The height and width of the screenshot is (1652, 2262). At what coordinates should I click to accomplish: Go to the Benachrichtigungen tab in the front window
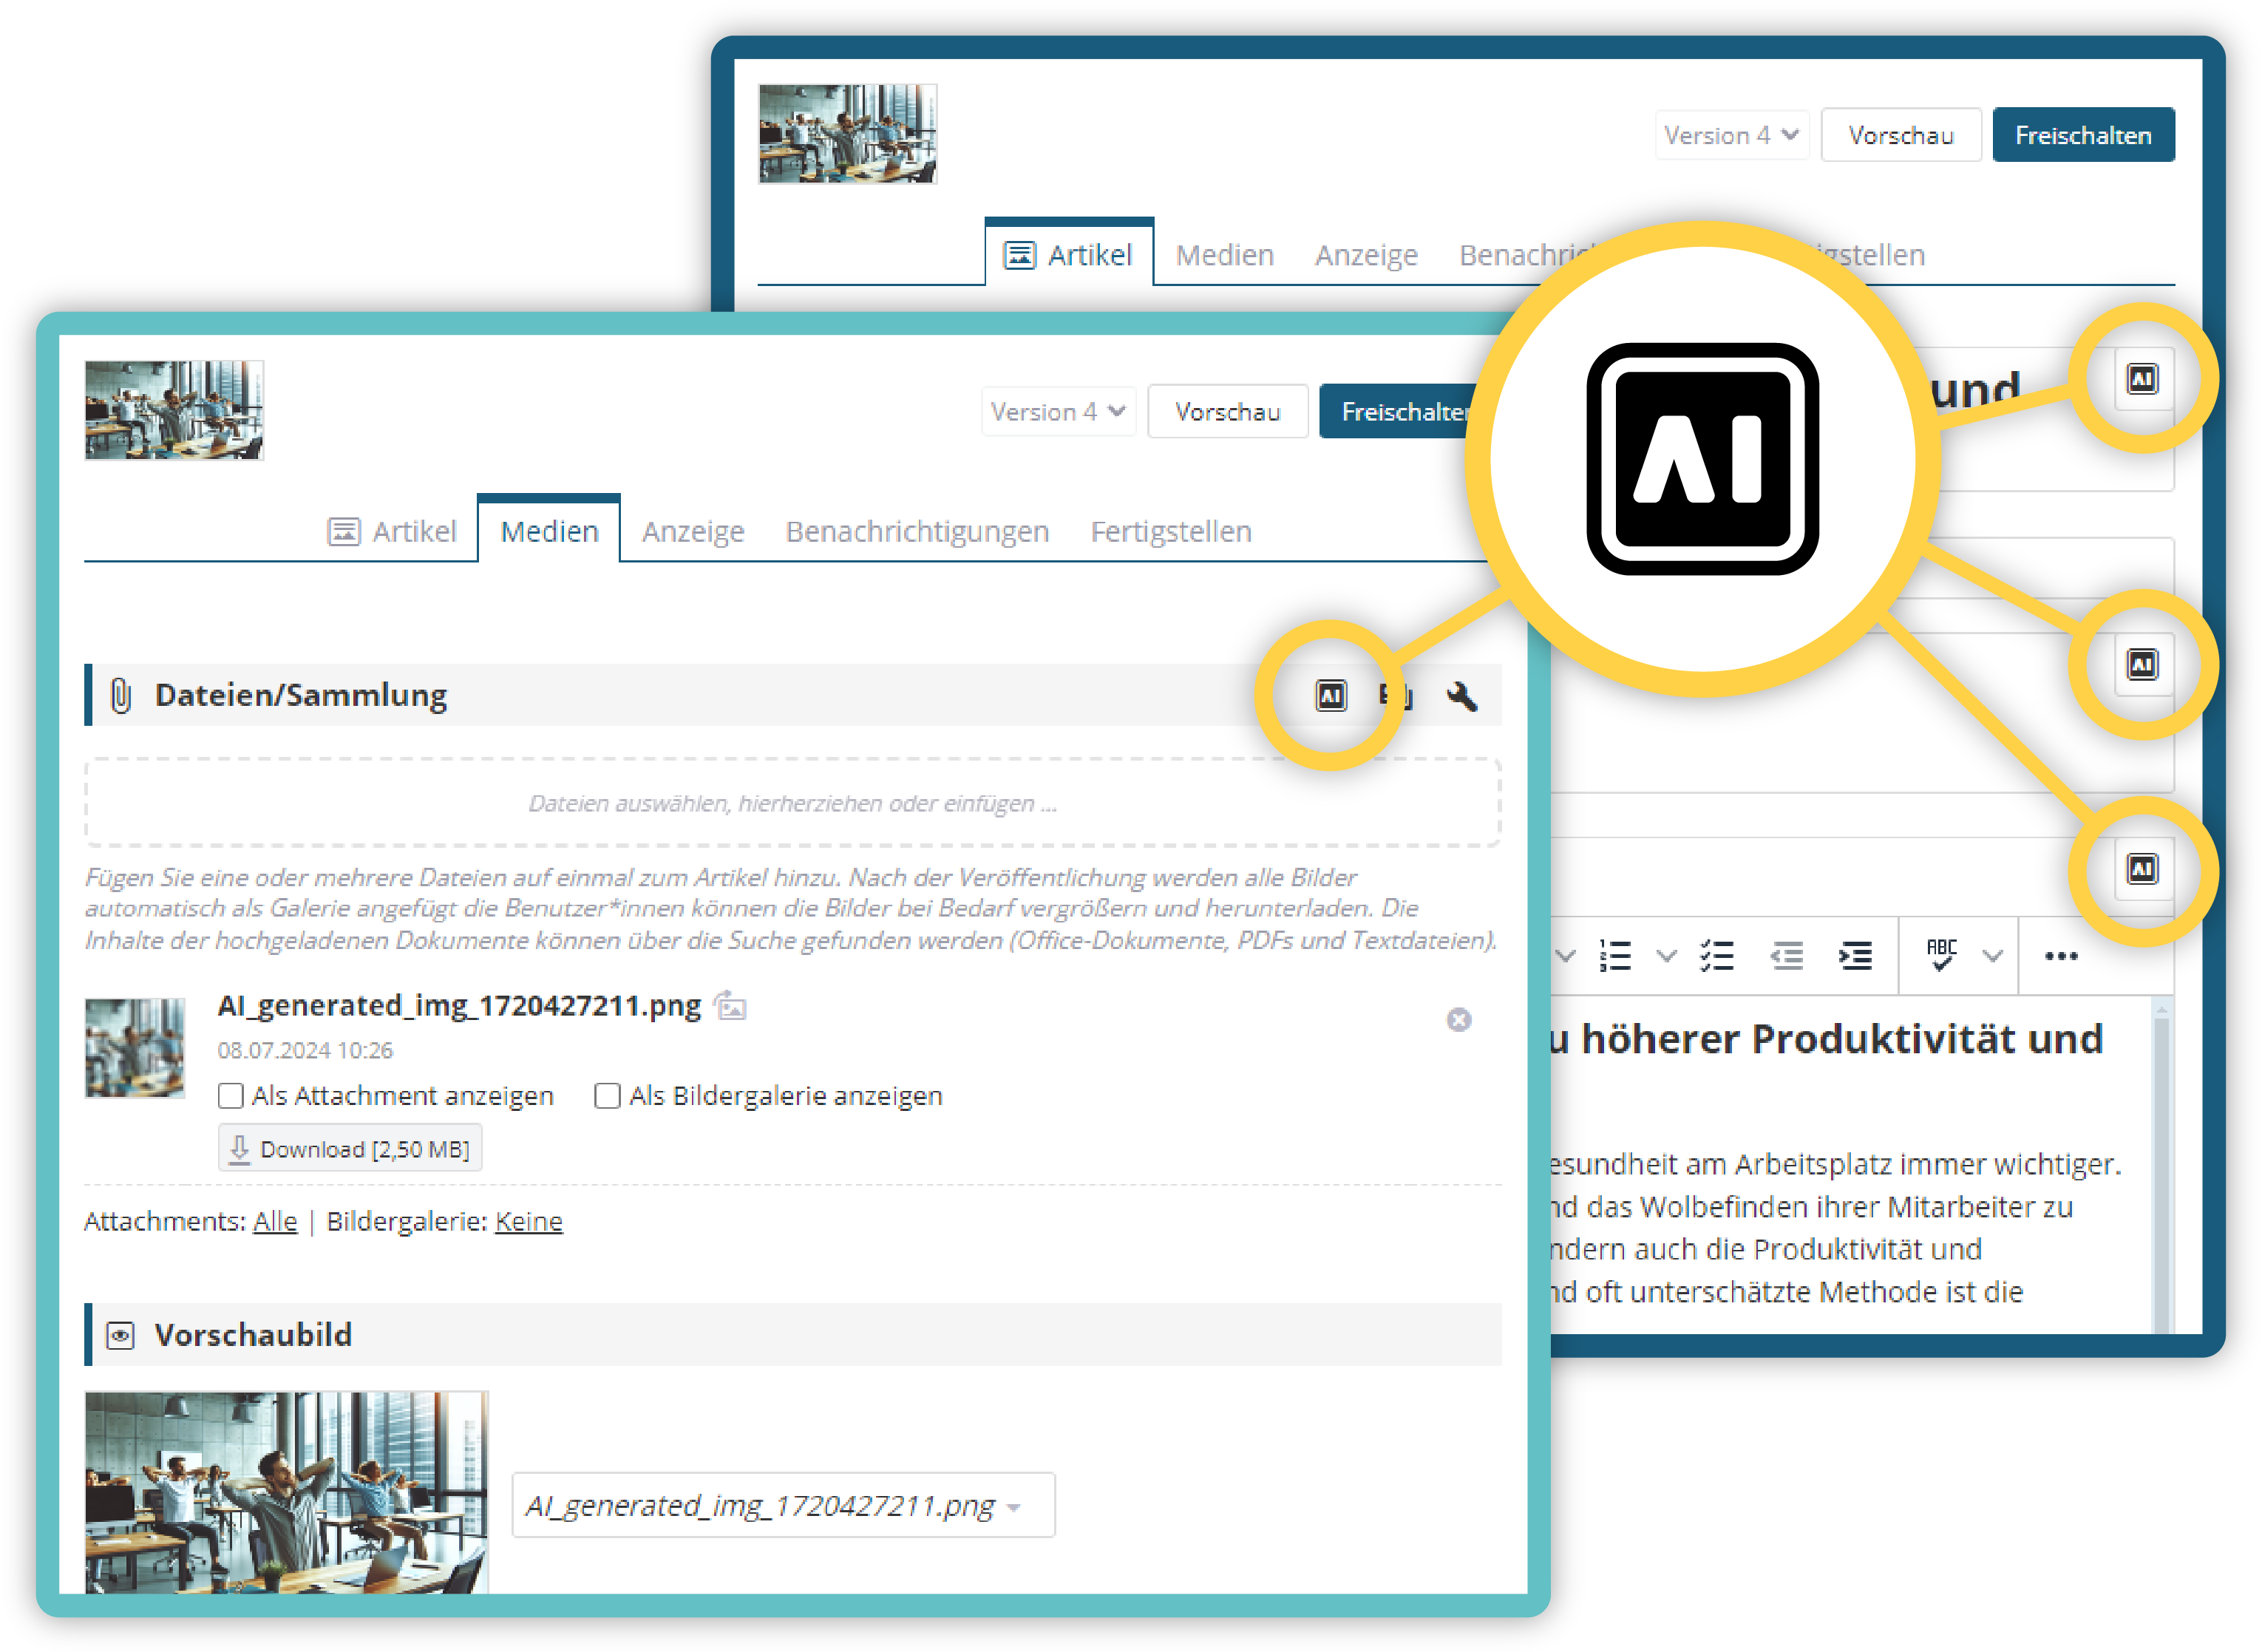(x=917, y=531)
